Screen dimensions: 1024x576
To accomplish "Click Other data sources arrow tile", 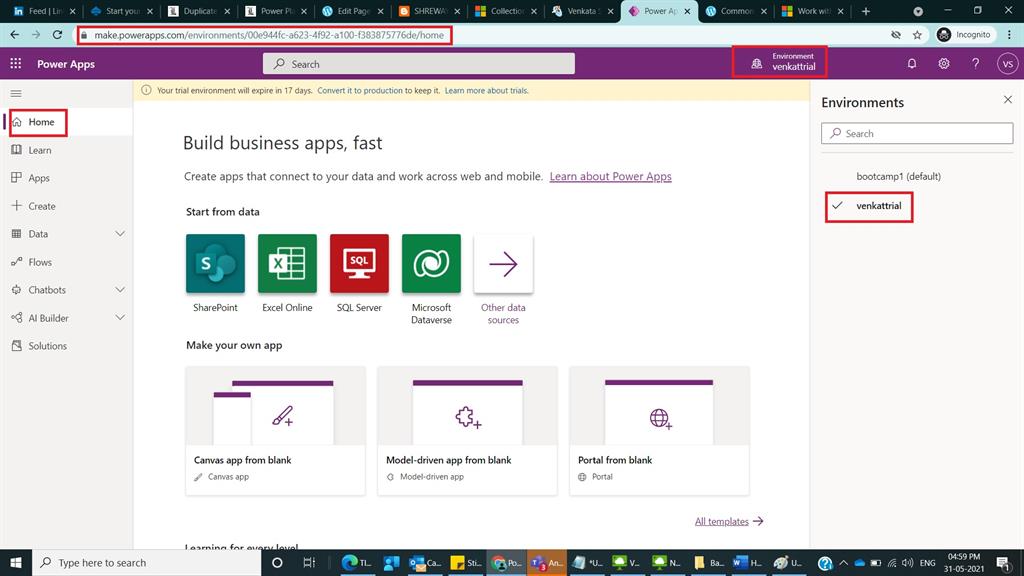I will click(502, 264).
